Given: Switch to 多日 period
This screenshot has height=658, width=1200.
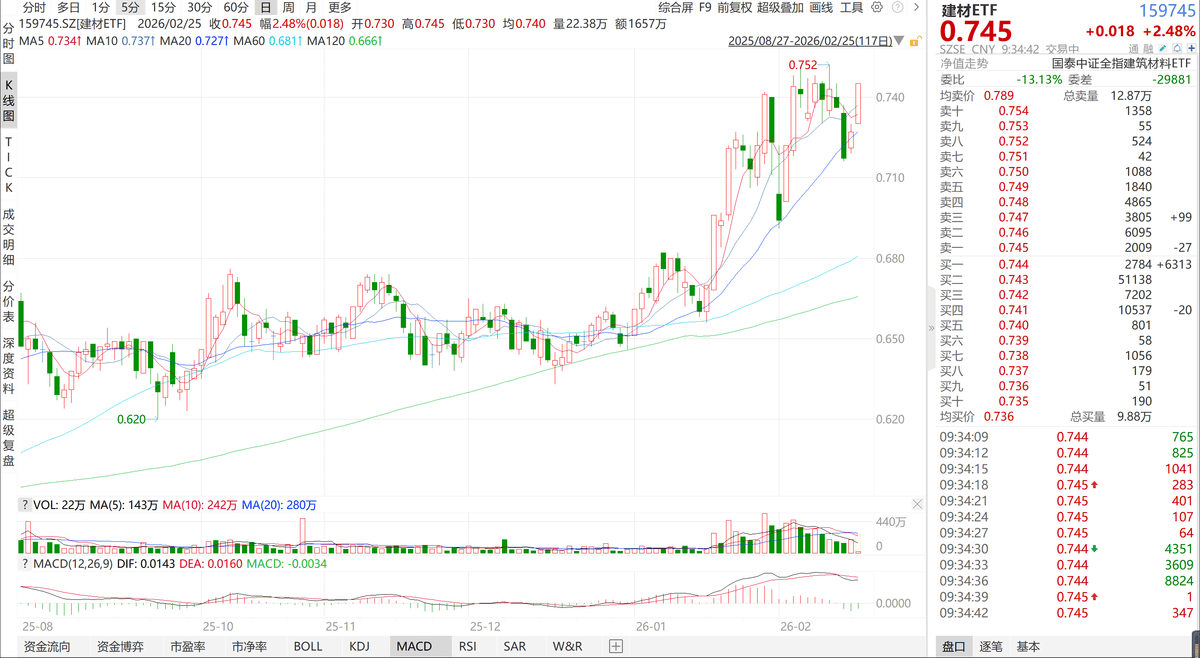Looking at the screenshot, I should tap(69, 7).
